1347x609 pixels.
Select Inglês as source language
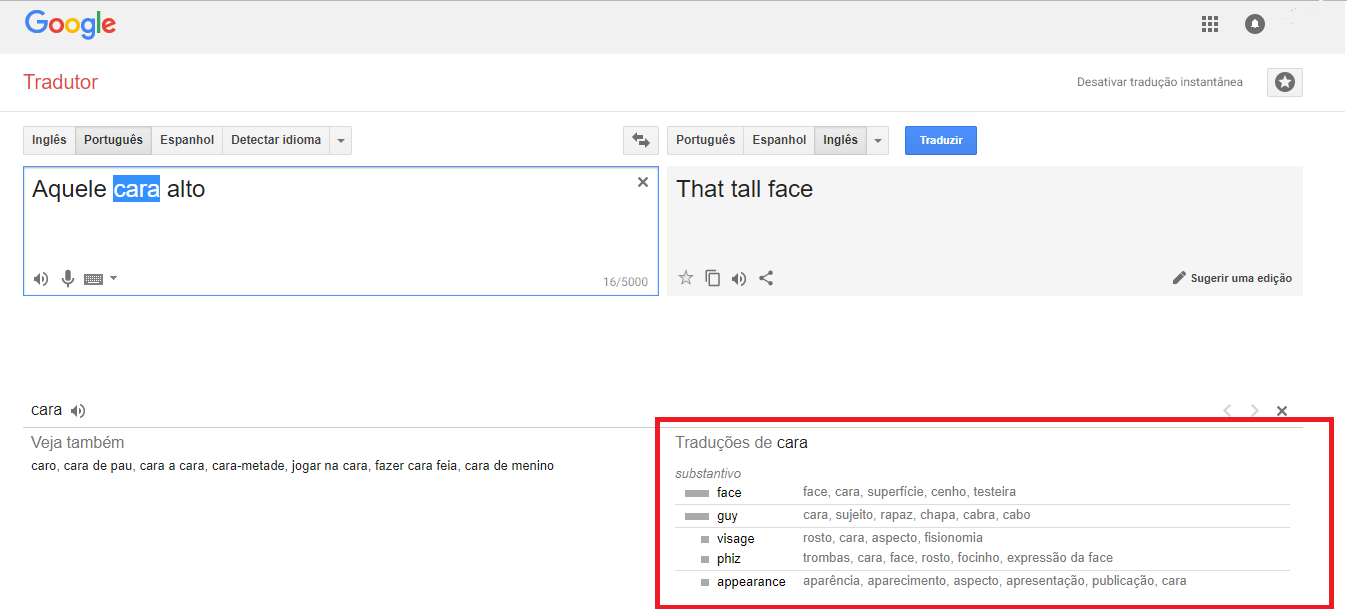coord(49,140)
